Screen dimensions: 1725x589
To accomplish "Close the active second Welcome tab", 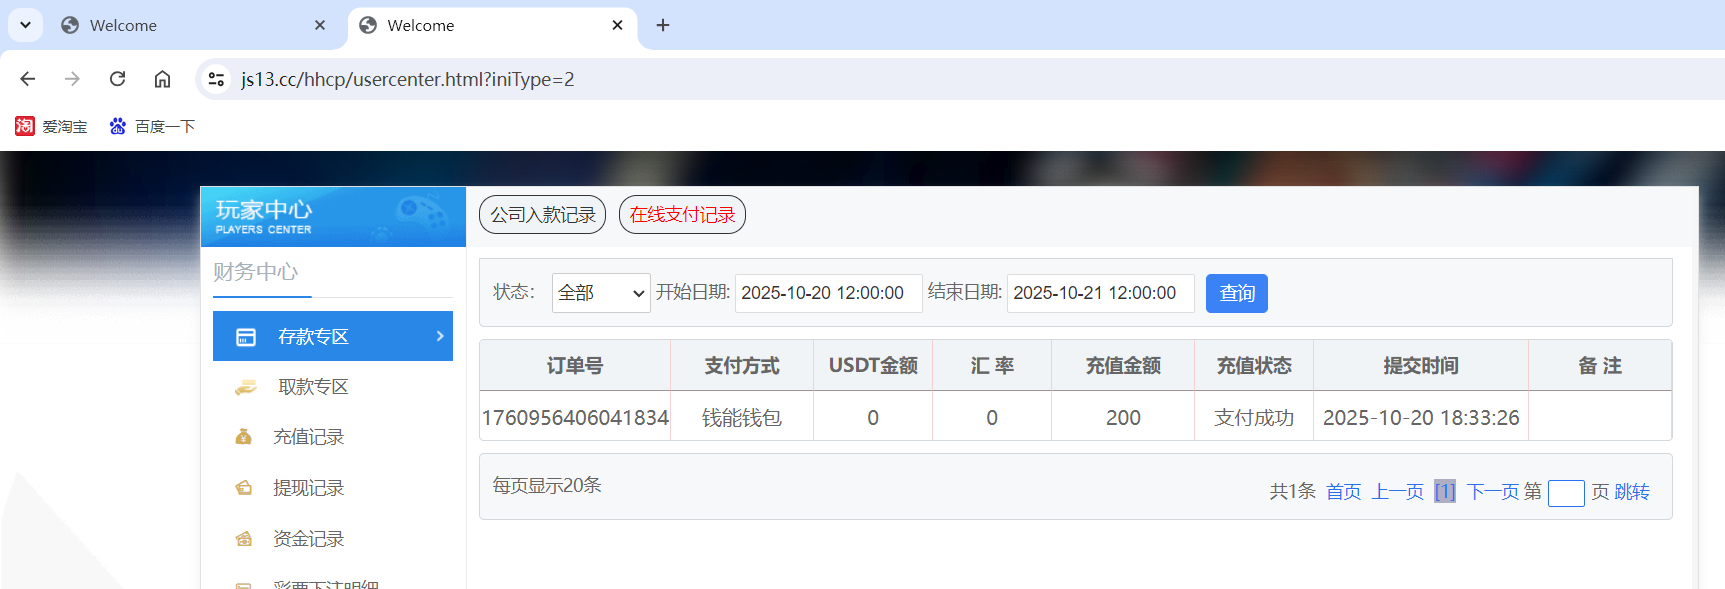I will tap(618, 25).
